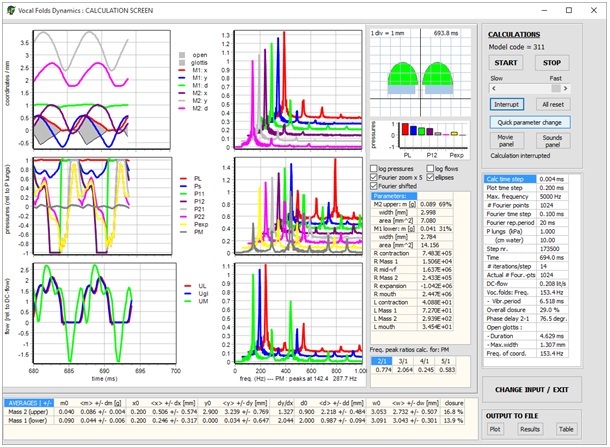Screen dimensions: 610x447
Task: Select the 3/1 frequency peak ratio cell
Action: (404, 361)
